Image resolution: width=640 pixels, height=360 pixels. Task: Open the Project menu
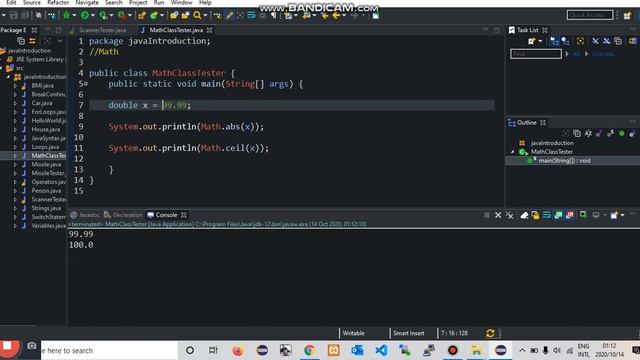[138, 2]
